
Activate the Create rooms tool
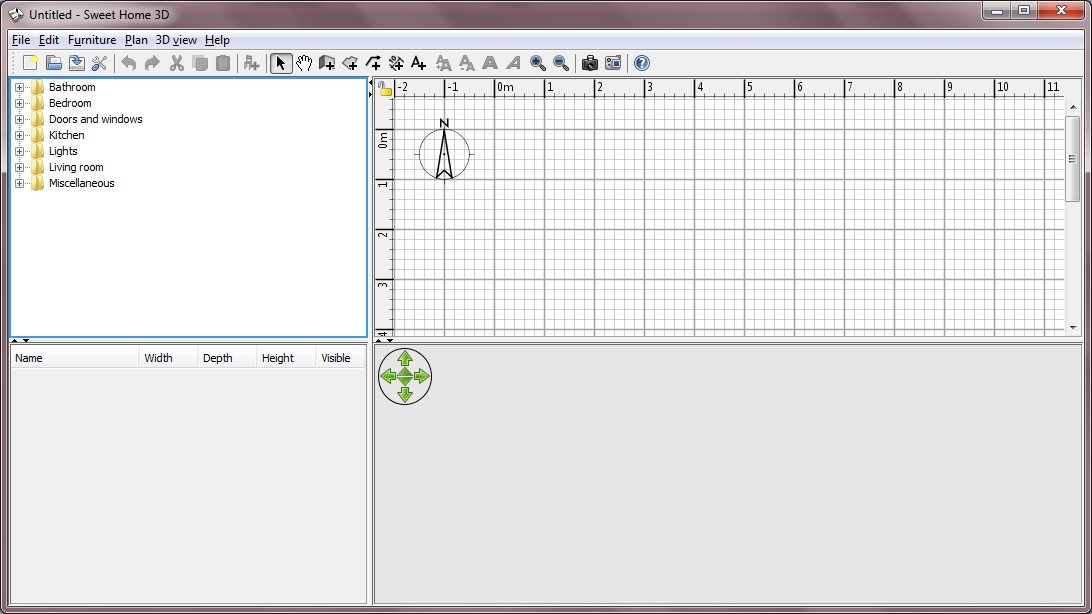pyautogui.click(x=350, y=63)
